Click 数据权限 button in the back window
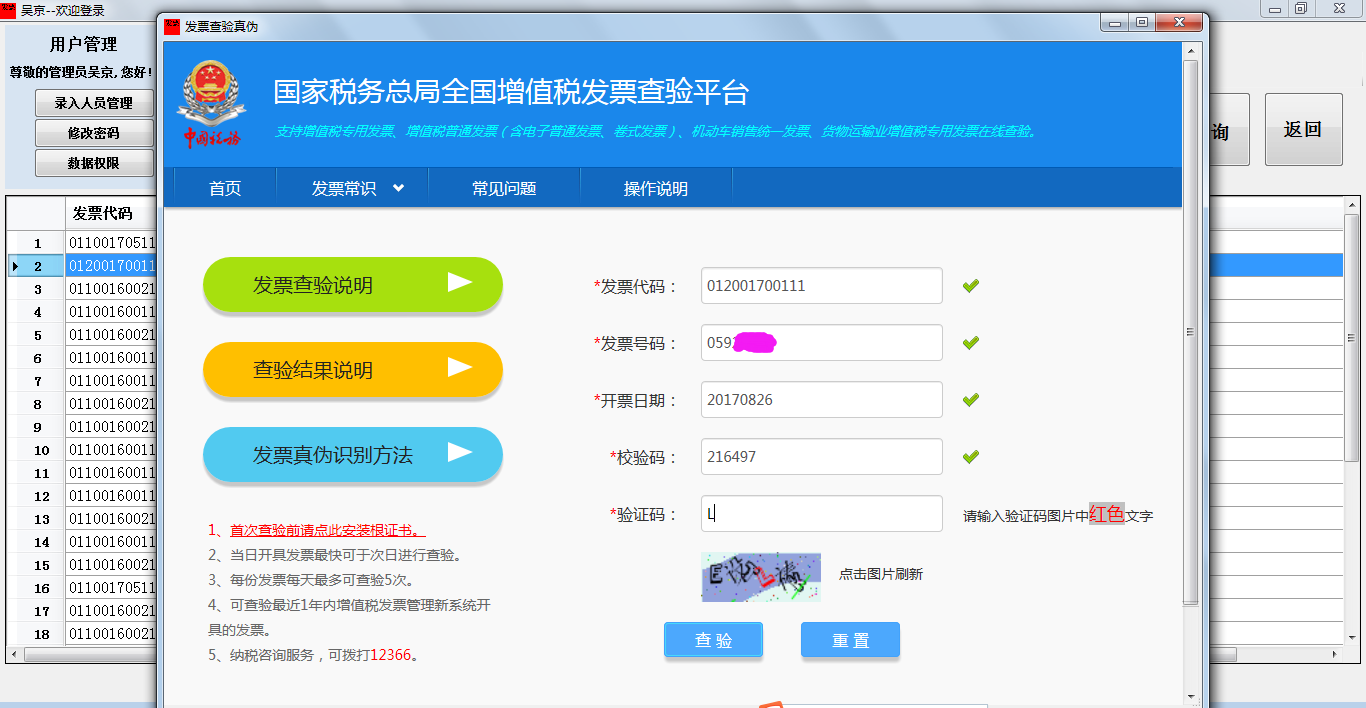 coord(94,163)
